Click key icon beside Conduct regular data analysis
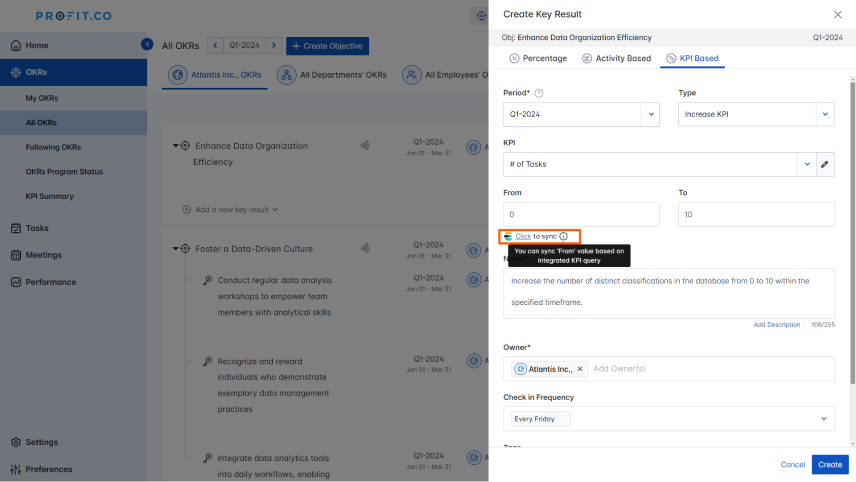The height and width of the screenshot is (482, 856). click(207, 280)
